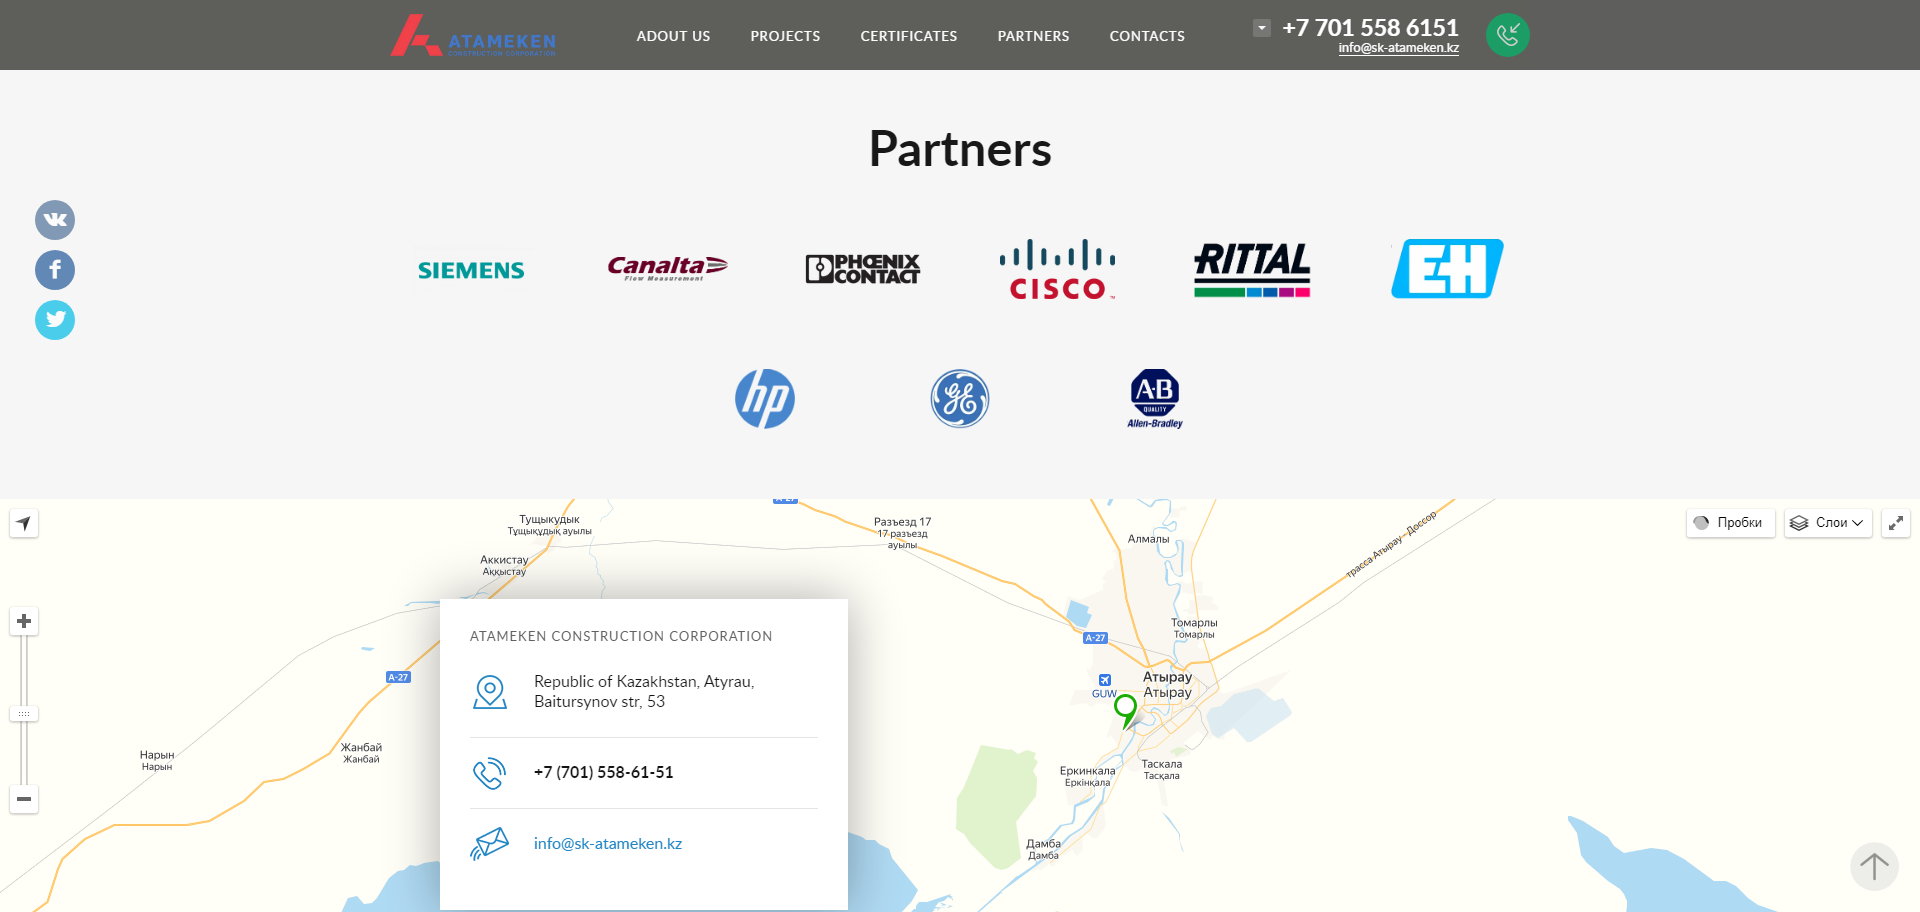
Task: Click the GE partner logo
Action: point(960,399)
